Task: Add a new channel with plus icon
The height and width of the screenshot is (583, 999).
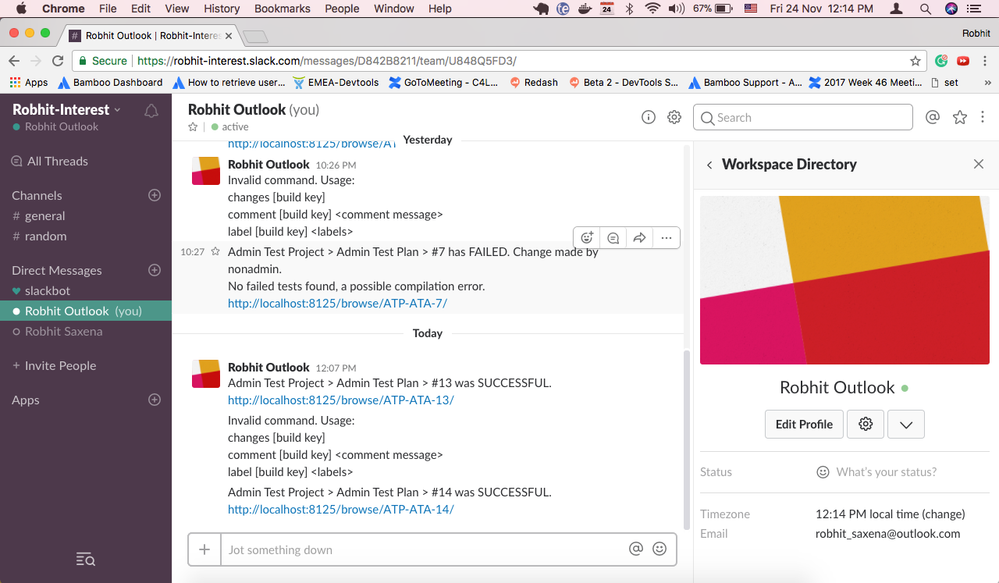Action: (x=154, y=195)
